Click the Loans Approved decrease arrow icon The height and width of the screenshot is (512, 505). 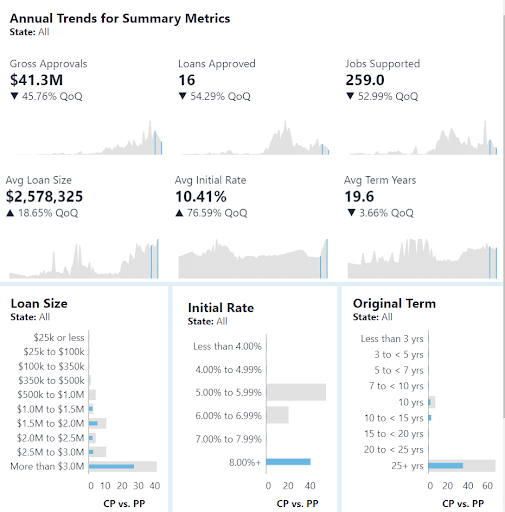pyautogui.click(x=182, y=96)
